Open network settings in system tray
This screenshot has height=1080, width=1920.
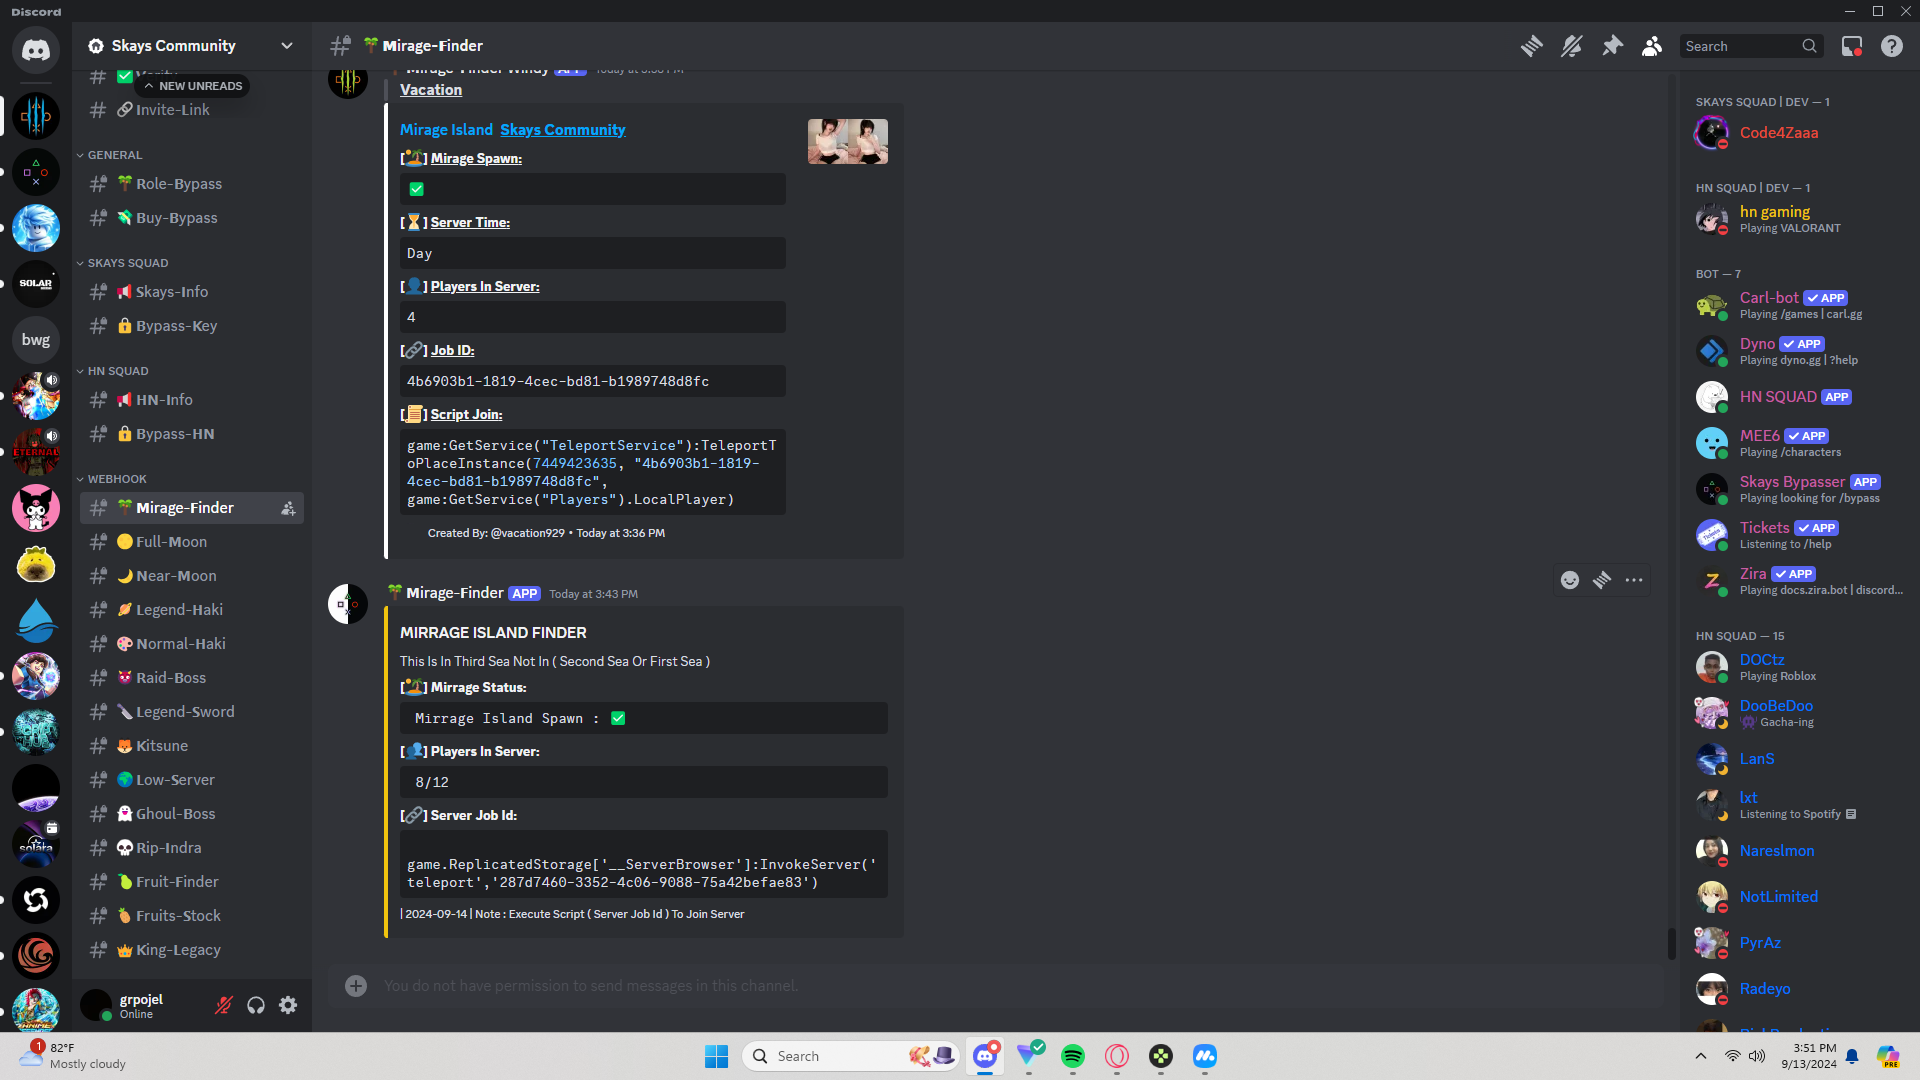click(1732, 1056)
